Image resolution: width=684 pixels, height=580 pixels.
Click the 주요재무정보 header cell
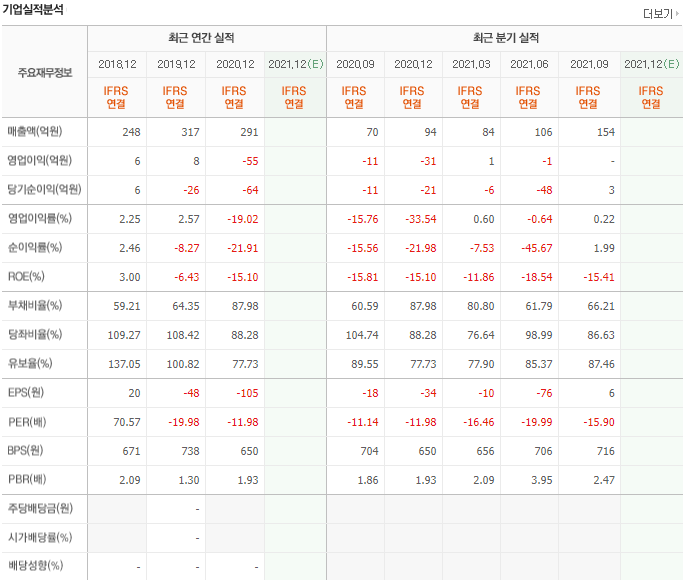[x=45, y=72]
